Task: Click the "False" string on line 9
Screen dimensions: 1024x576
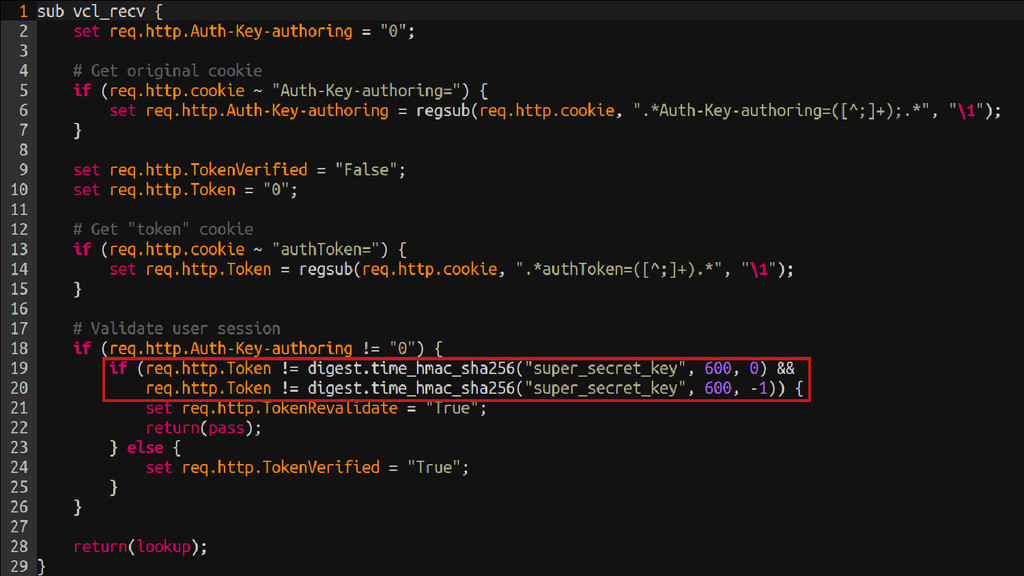Action: tap(366, 170)
